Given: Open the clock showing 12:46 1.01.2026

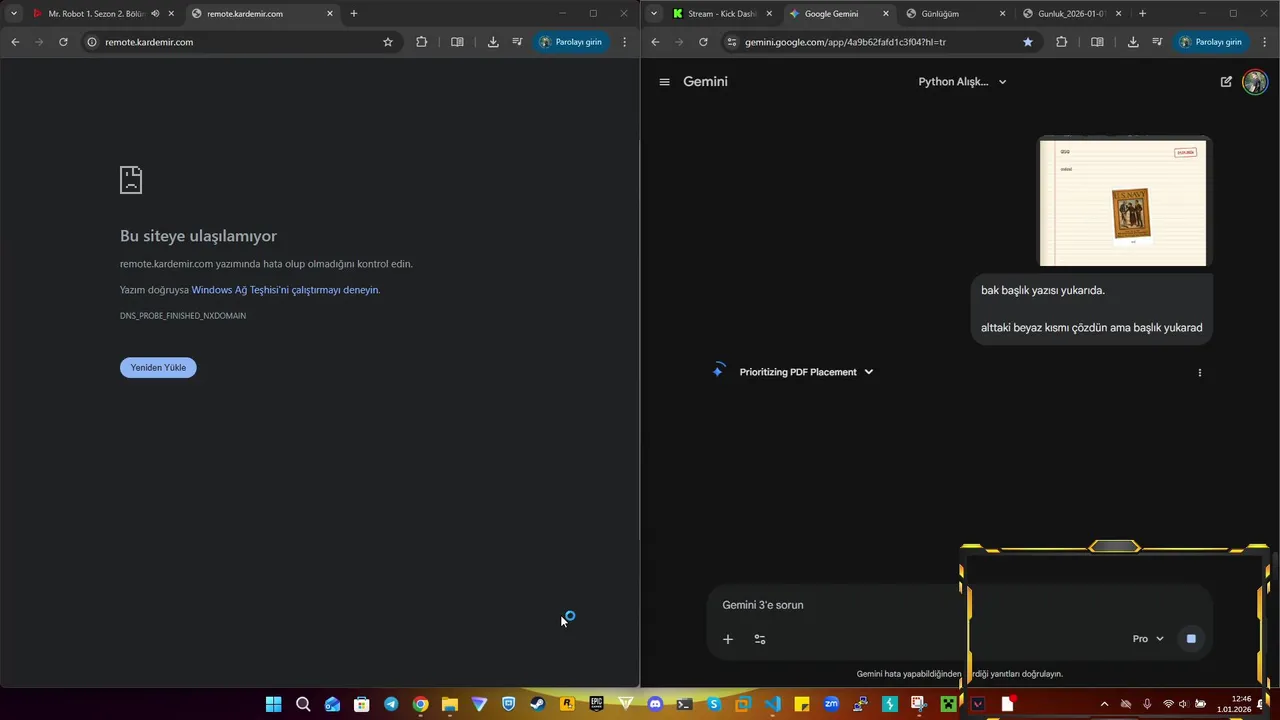Looking at the screenshot, I should (x=1234, y=704).
